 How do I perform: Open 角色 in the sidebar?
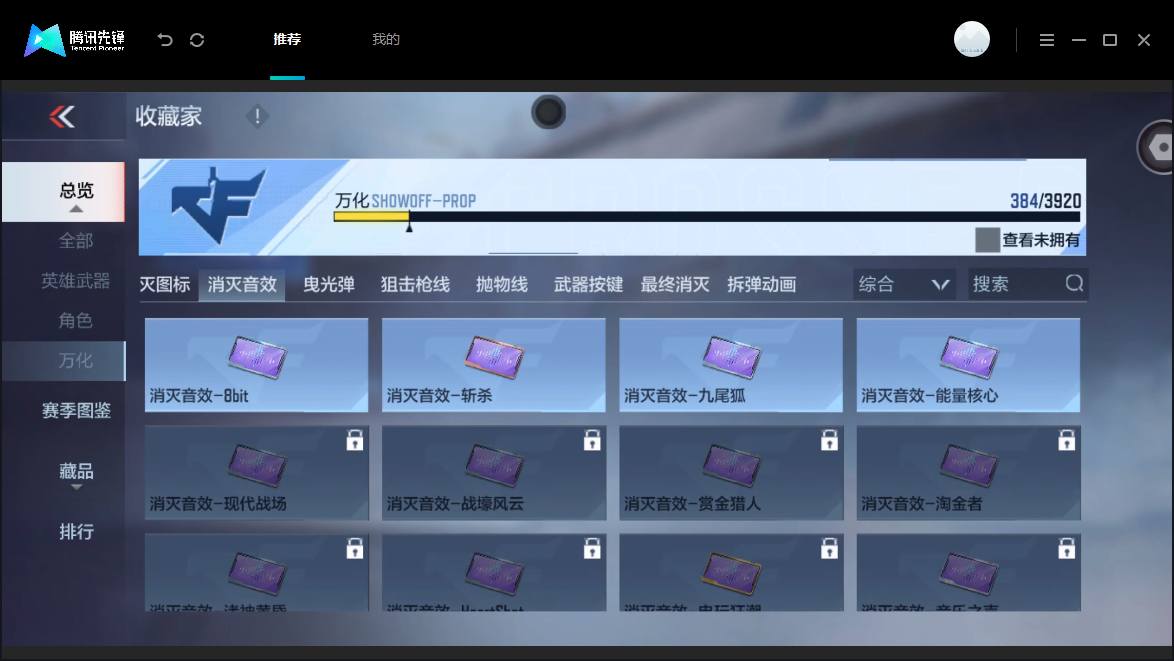76,320
